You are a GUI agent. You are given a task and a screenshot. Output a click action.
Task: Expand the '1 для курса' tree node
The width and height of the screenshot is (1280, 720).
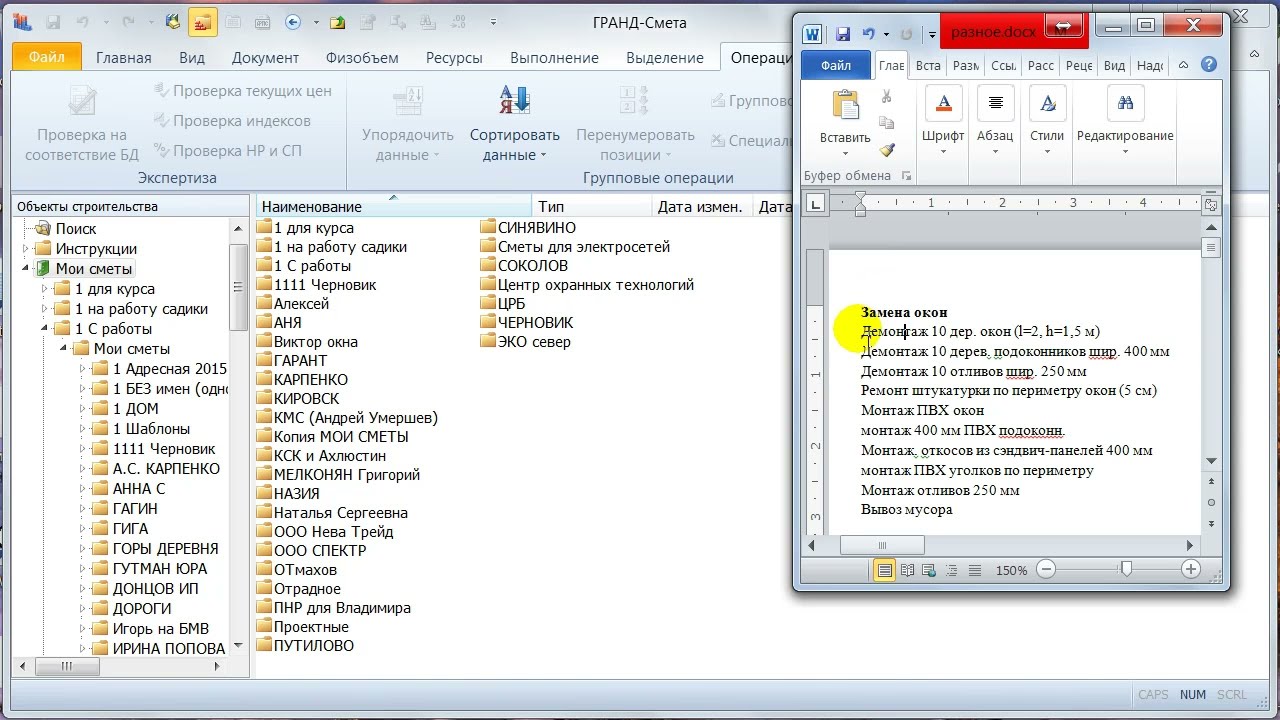[45, 289]
